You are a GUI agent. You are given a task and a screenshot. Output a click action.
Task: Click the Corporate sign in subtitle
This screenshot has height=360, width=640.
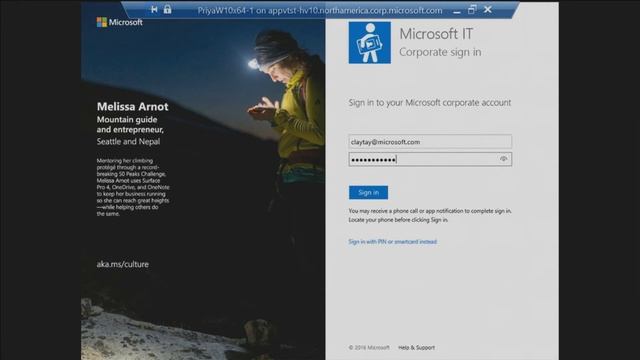click(440, 52)
